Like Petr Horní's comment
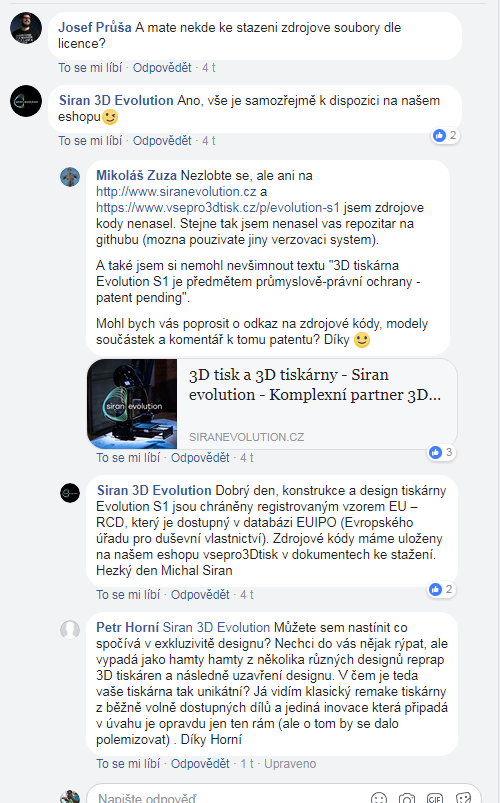Viewport: 500px width, 803px height. point(128,764)
